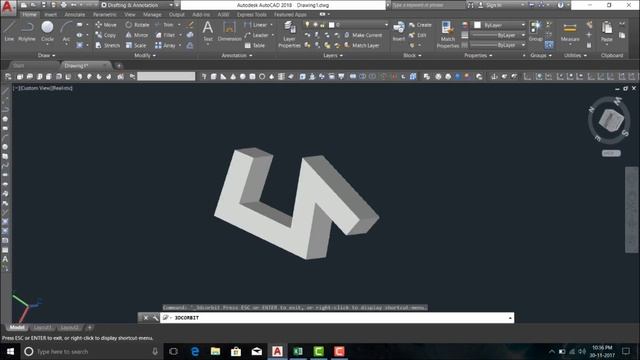
Task: Click Match Layer button
Action: (362, 45)
